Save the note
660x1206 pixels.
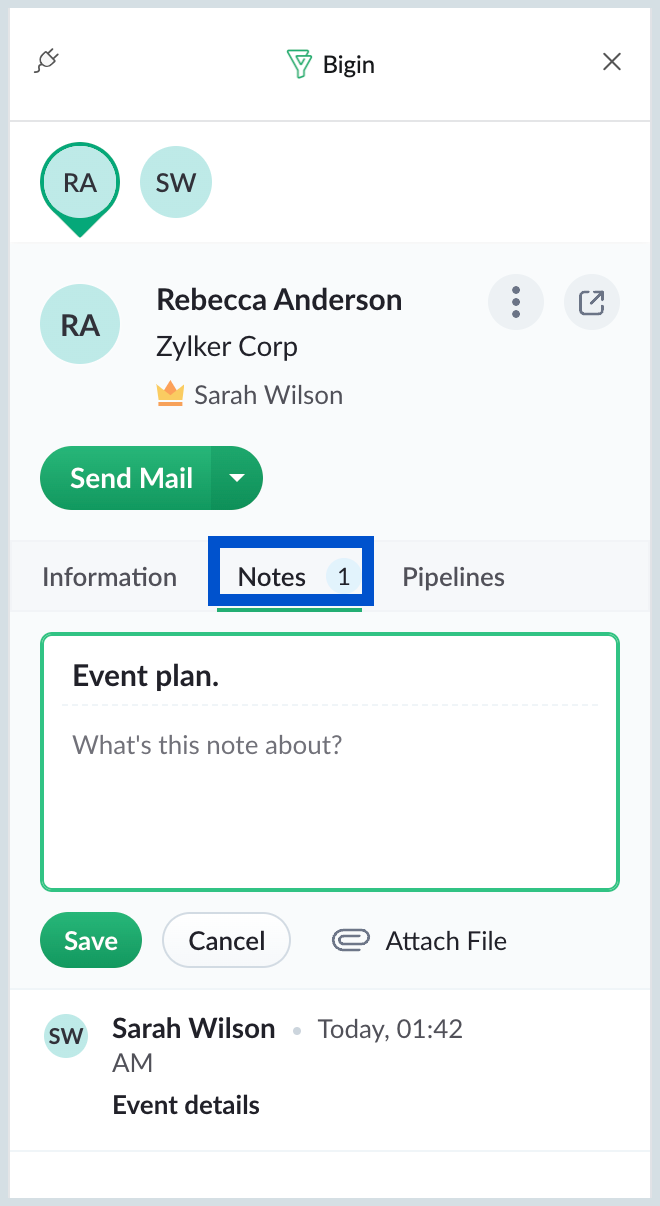pos(91,940)
